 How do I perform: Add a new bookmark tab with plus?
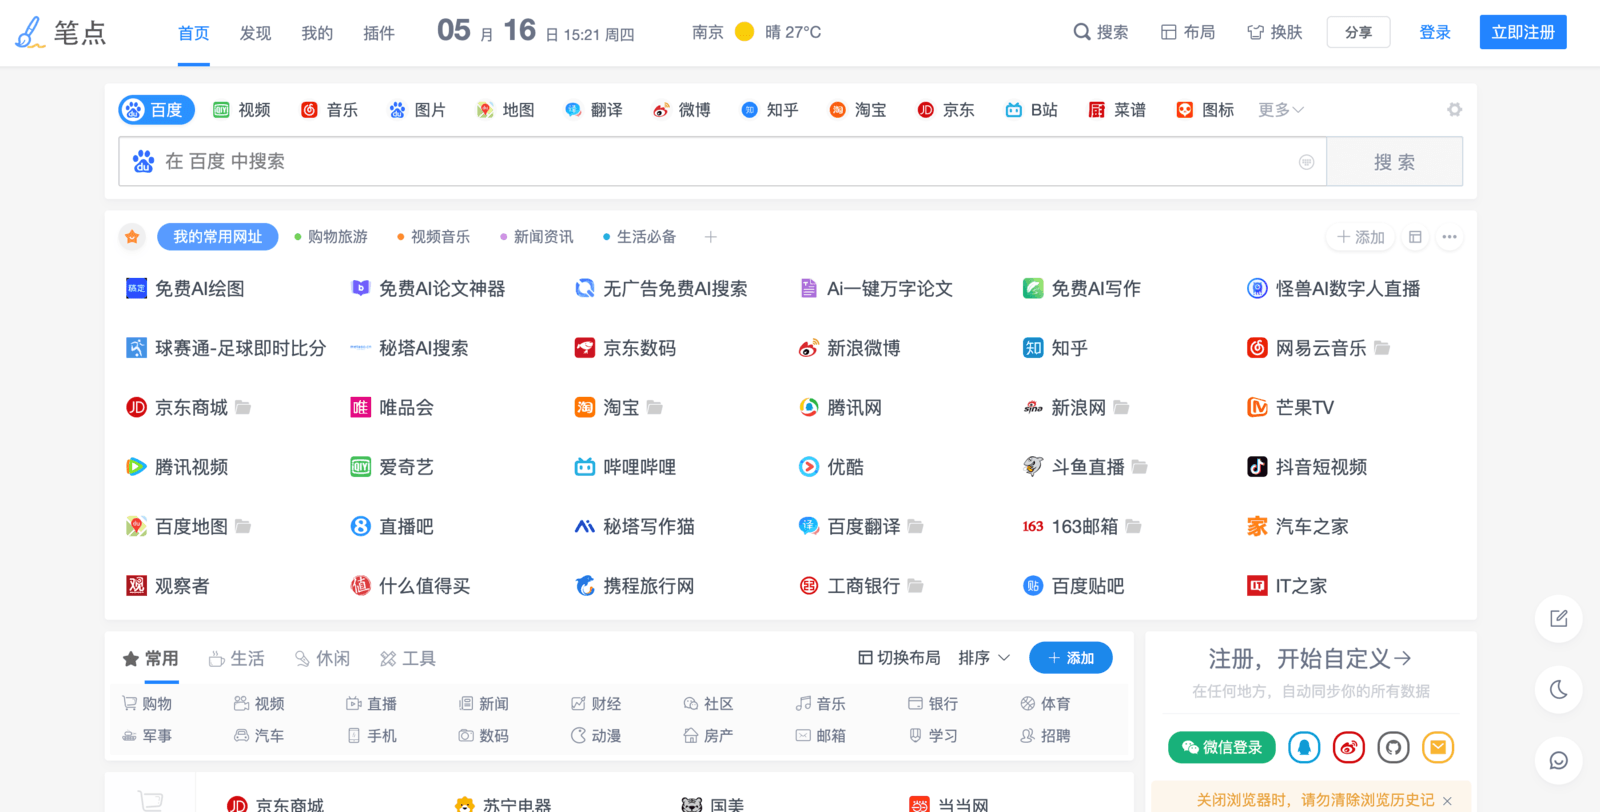point(711,237)
